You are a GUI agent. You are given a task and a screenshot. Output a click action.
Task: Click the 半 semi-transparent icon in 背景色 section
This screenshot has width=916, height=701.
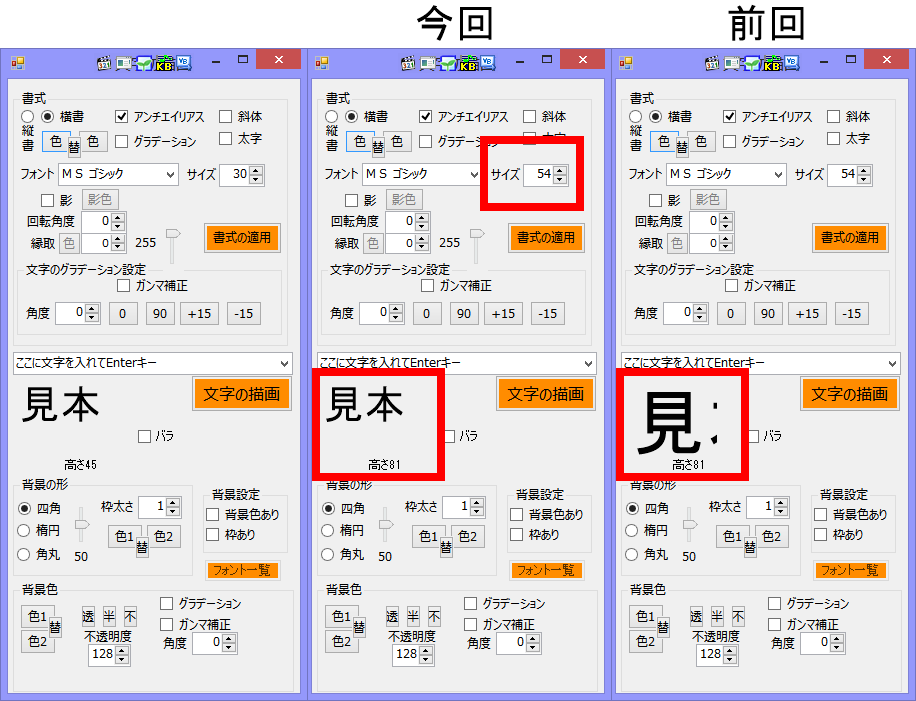click(x=108, y=615)
